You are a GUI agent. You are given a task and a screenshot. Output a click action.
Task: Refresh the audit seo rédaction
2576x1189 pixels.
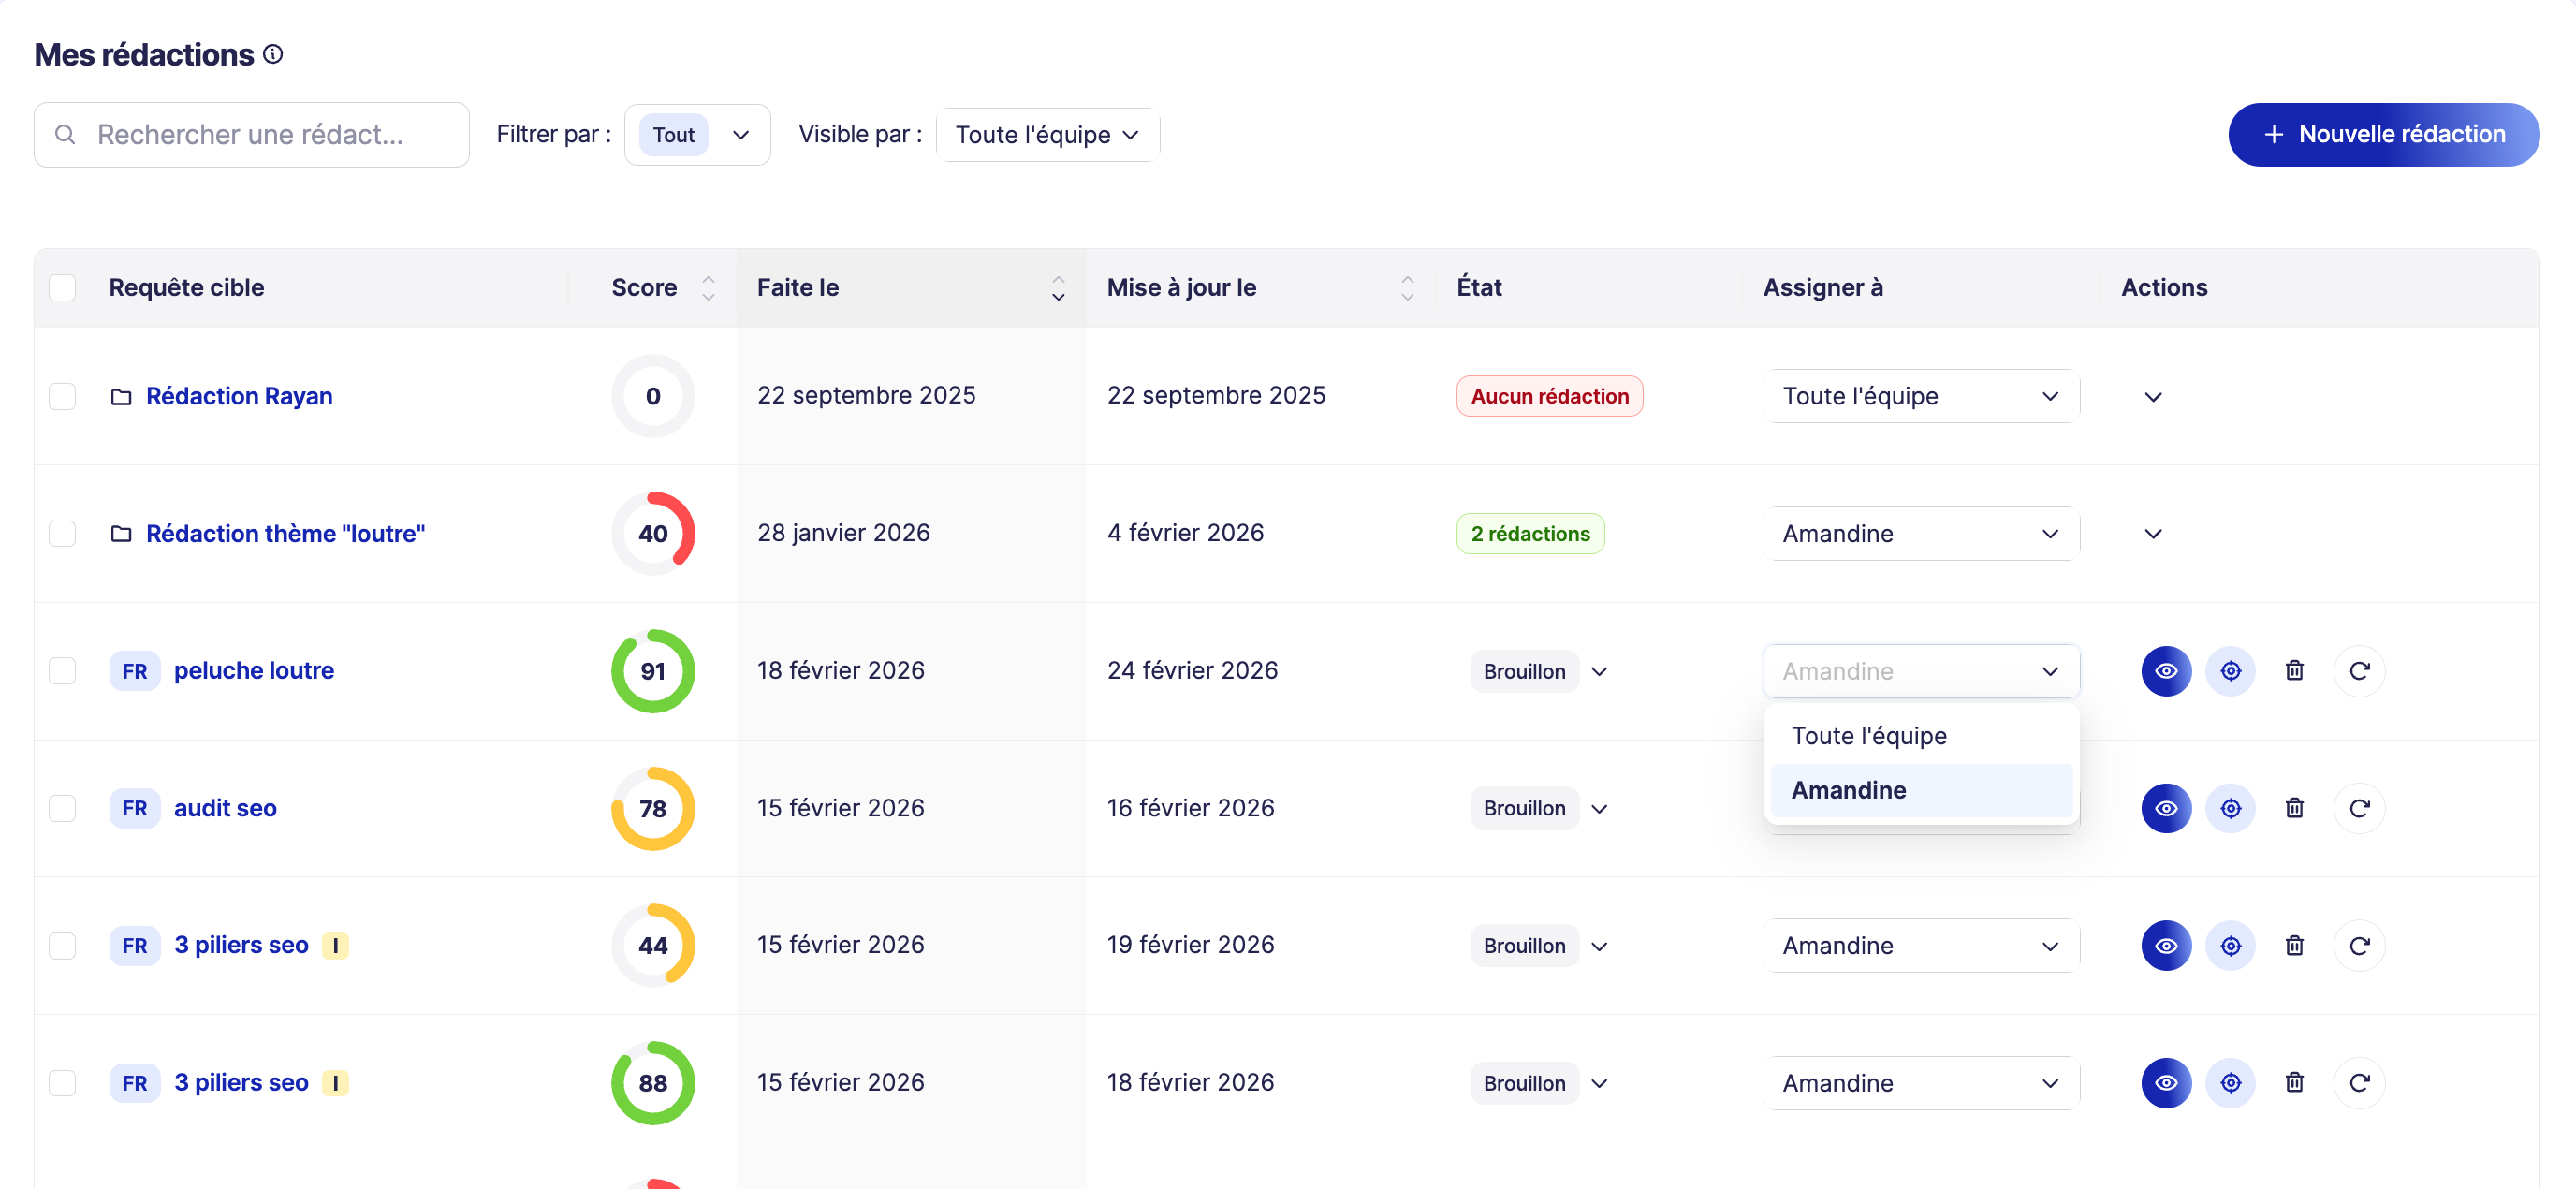pyautogui.click(x=2359, y=808)
